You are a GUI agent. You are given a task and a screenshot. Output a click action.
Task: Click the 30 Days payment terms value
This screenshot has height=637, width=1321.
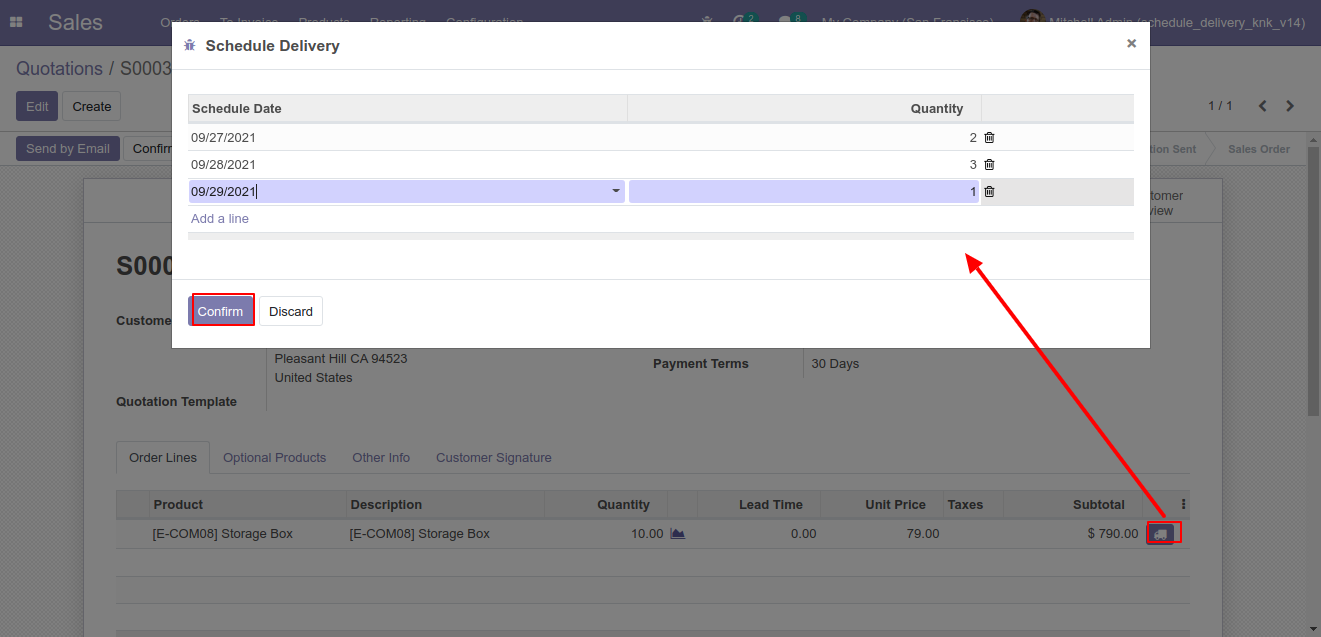click(x=835, y=364)
